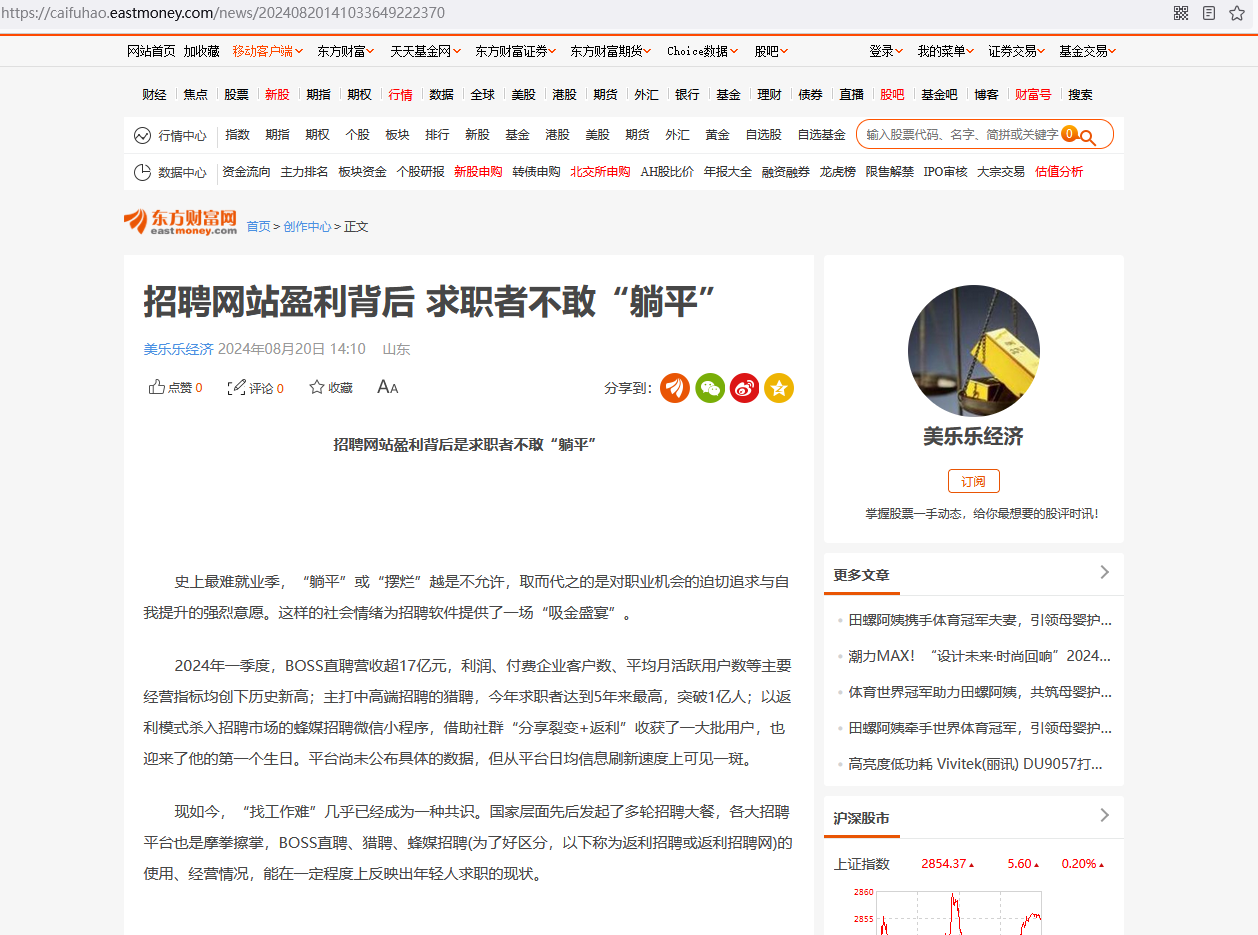Expand the Choice数据 dropdown
The width and height of the screenshot is (1258, 935).
tap(702, 51)
